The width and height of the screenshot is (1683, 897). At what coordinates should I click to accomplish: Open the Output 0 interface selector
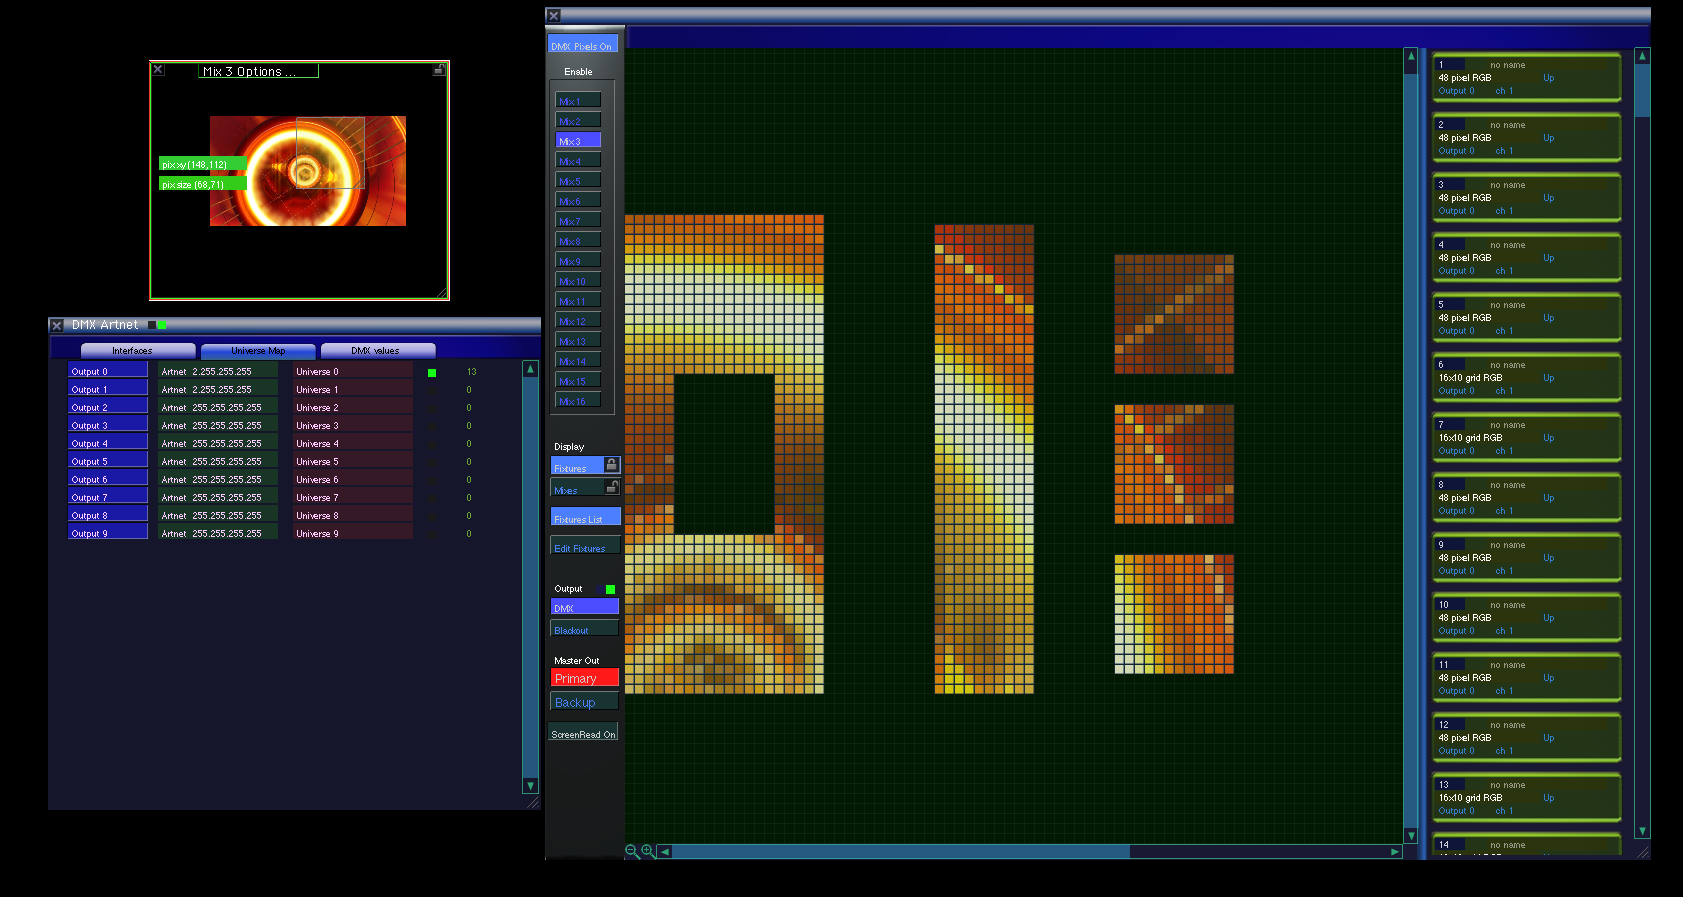[107, 371]
